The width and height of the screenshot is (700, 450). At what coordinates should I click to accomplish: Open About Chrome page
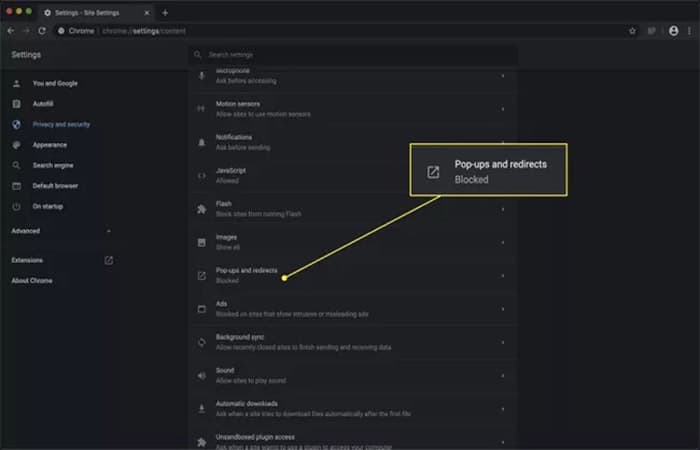pyautogui.click(x=32, y=280)
